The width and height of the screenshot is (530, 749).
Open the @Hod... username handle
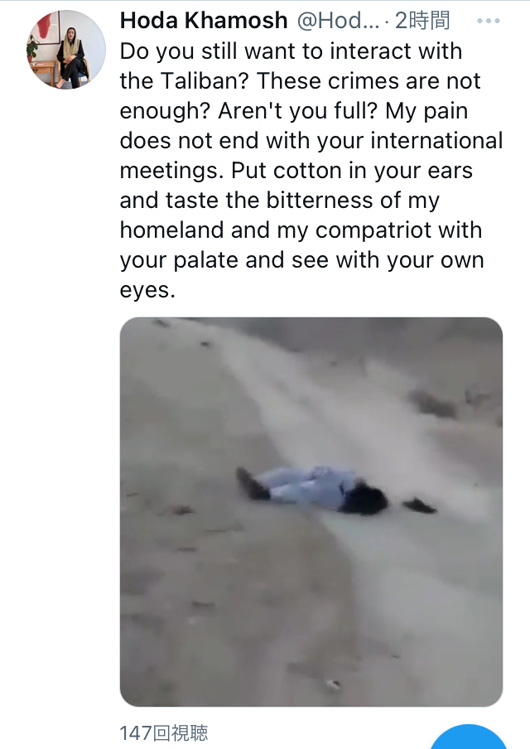tap(338, 21)
